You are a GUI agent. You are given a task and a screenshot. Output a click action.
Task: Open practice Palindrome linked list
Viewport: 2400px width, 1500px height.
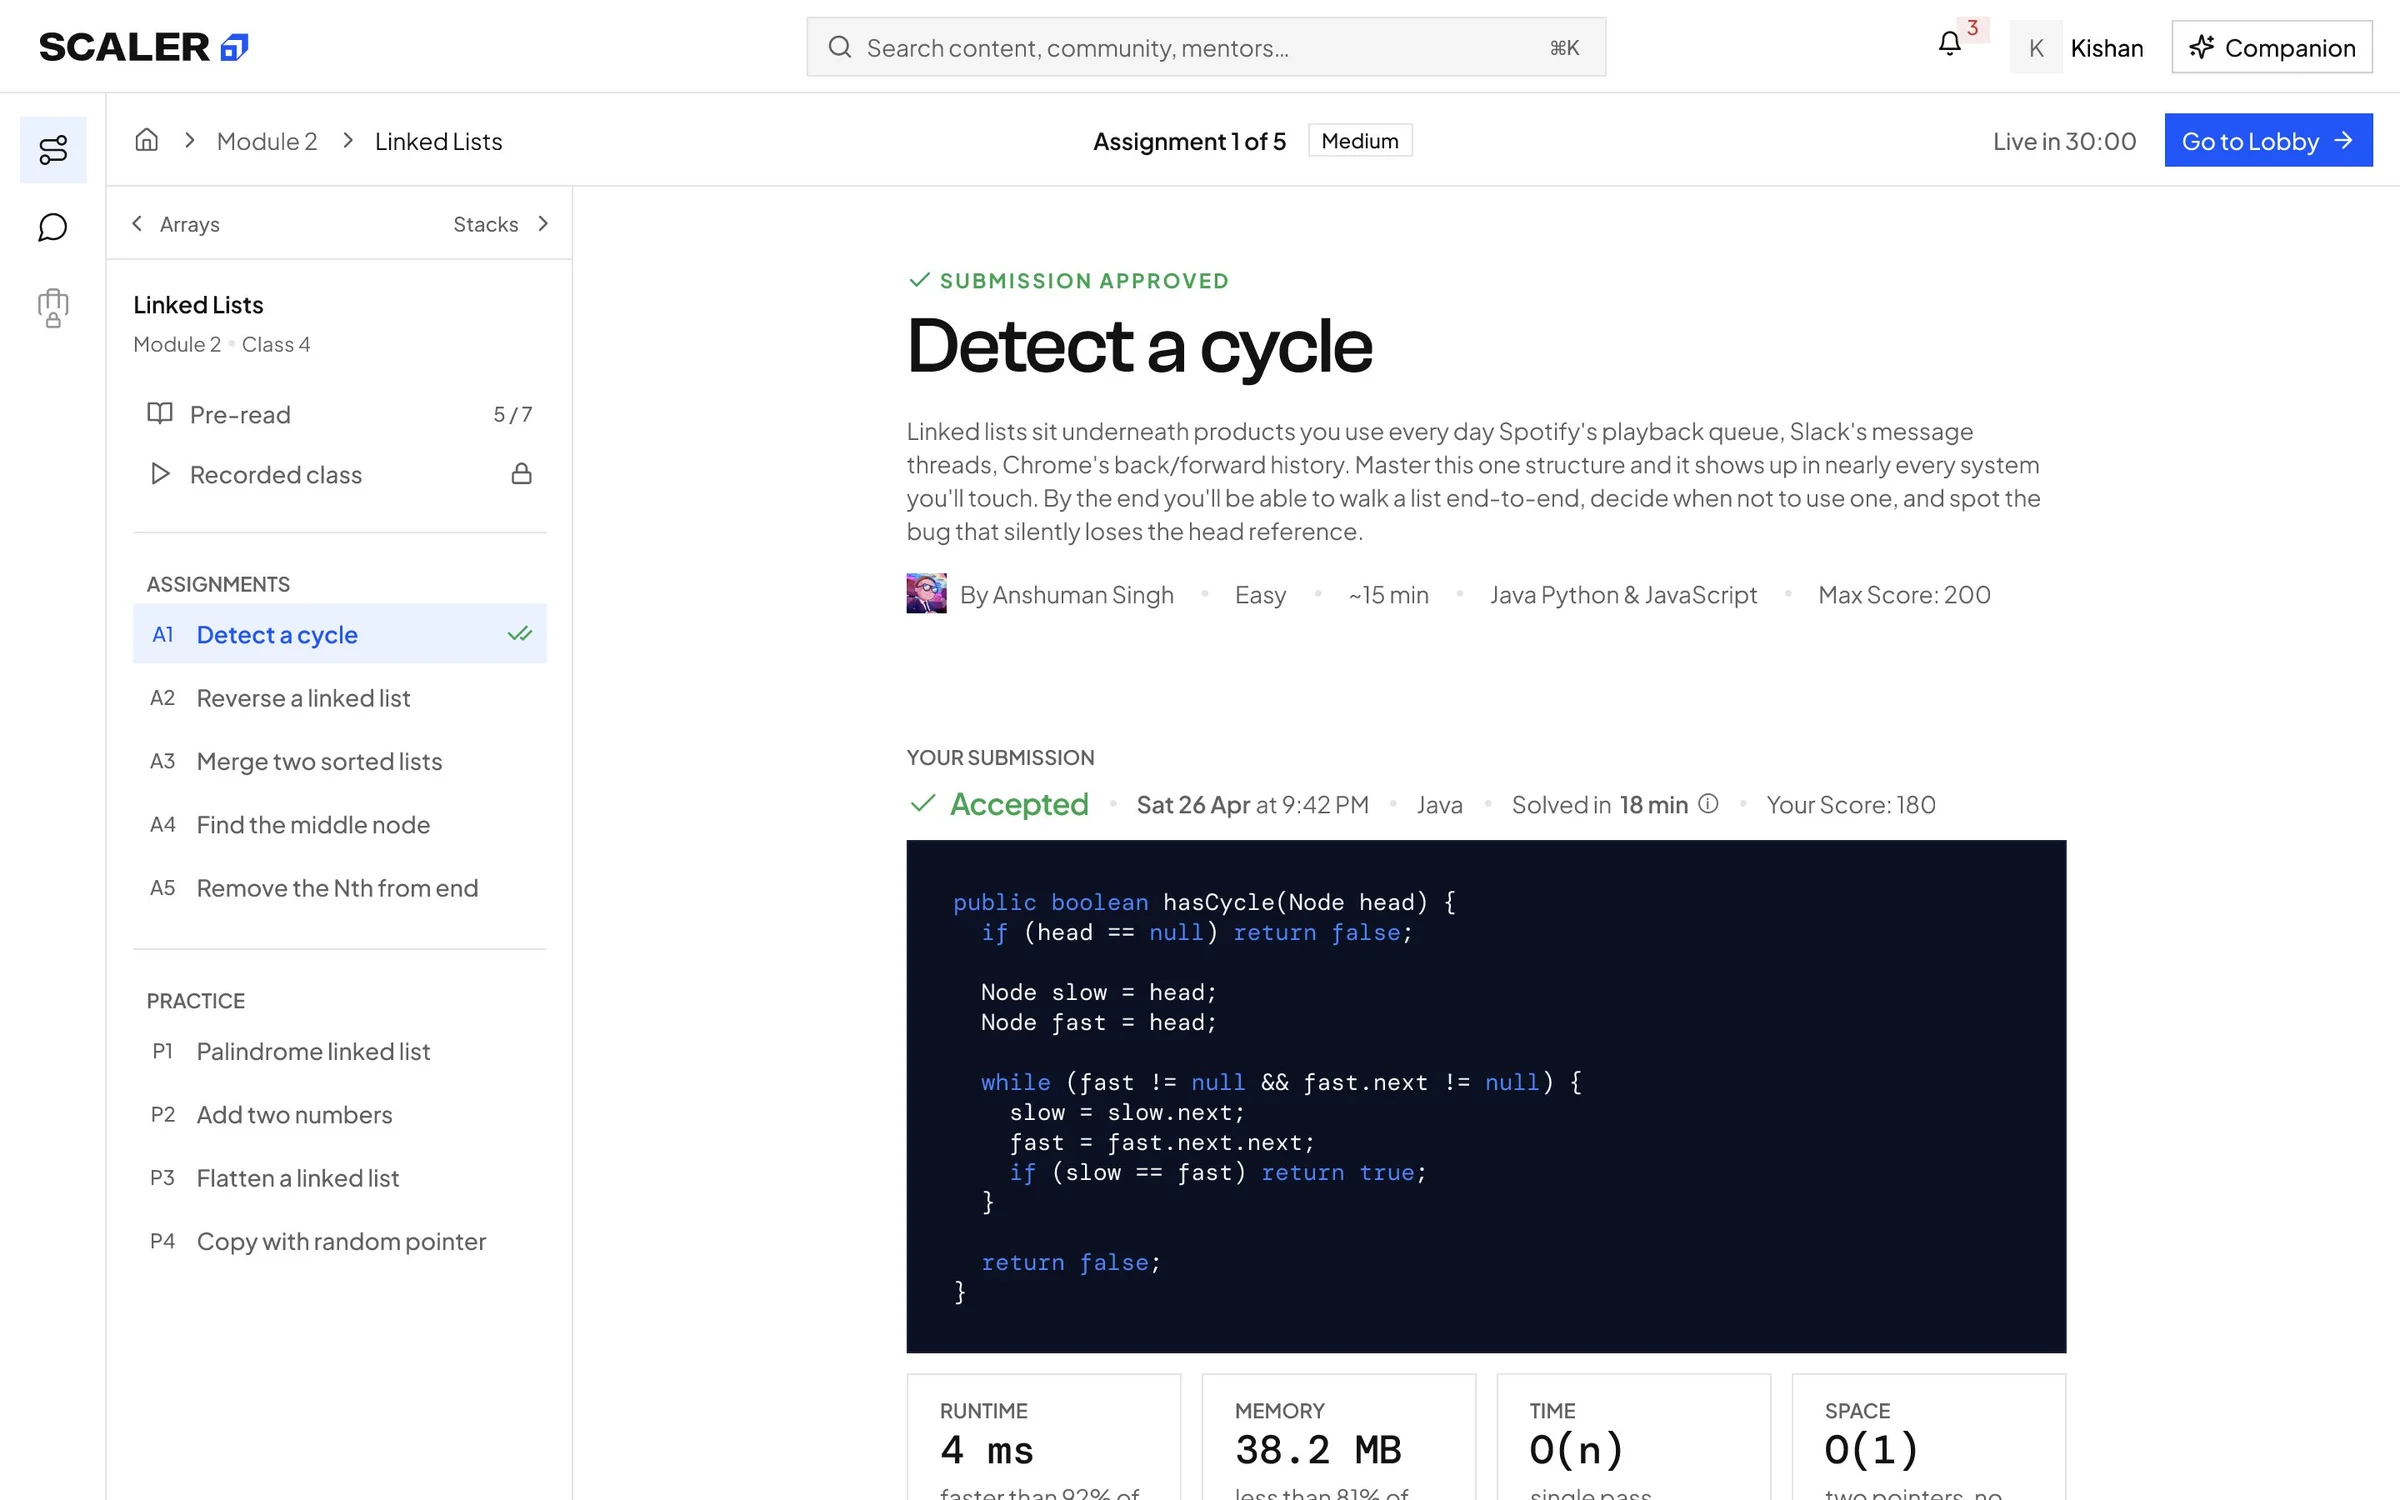(x=340, y=1050)
